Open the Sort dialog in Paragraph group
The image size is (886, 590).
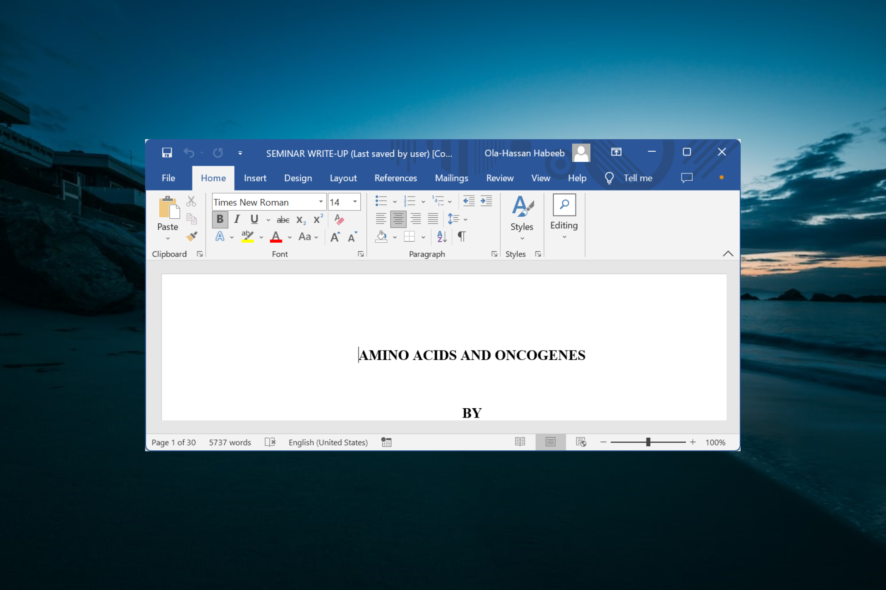(x=440, y=236)
